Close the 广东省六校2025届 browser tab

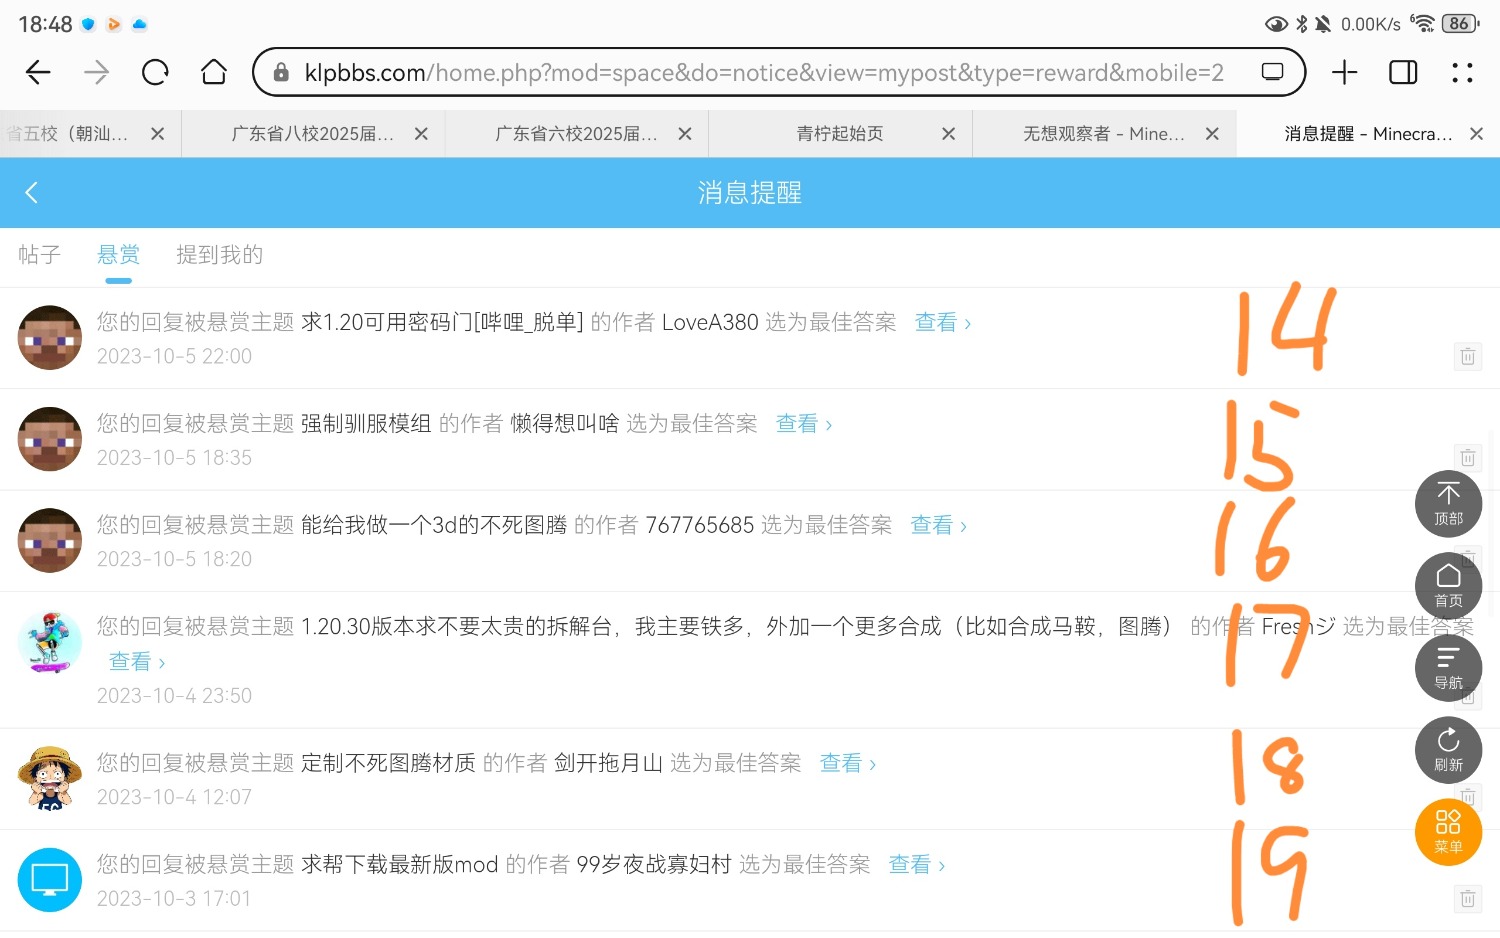(x=685, y=134)
